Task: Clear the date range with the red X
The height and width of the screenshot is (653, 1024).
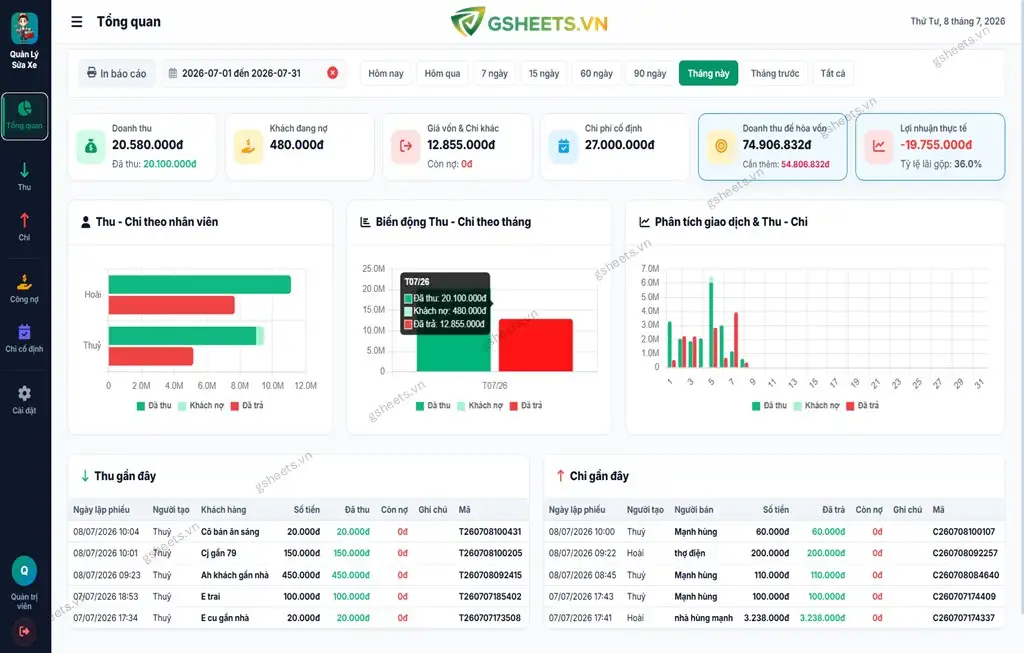Action: (x=332, y=73)
